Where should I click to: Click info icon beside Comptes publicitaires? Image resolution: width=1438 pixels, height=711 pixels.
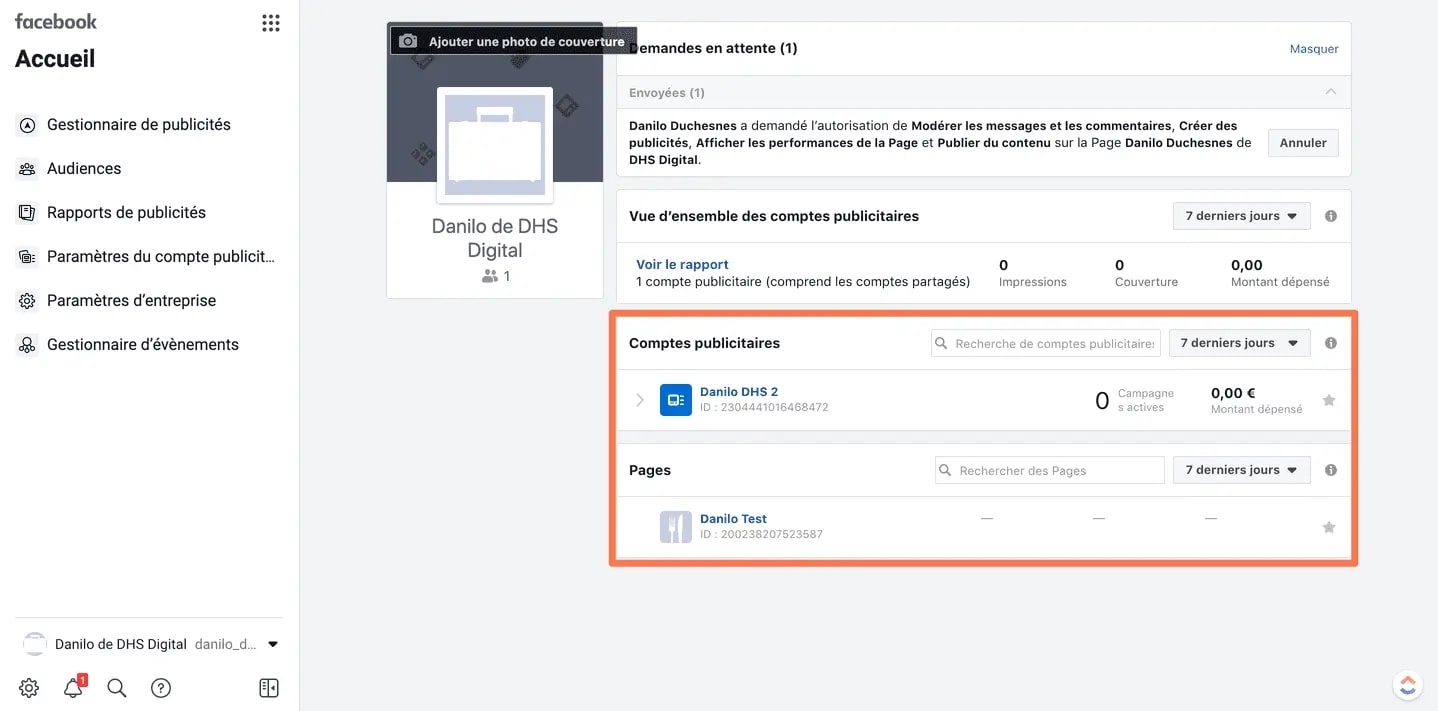click(x=1330, y=343)
